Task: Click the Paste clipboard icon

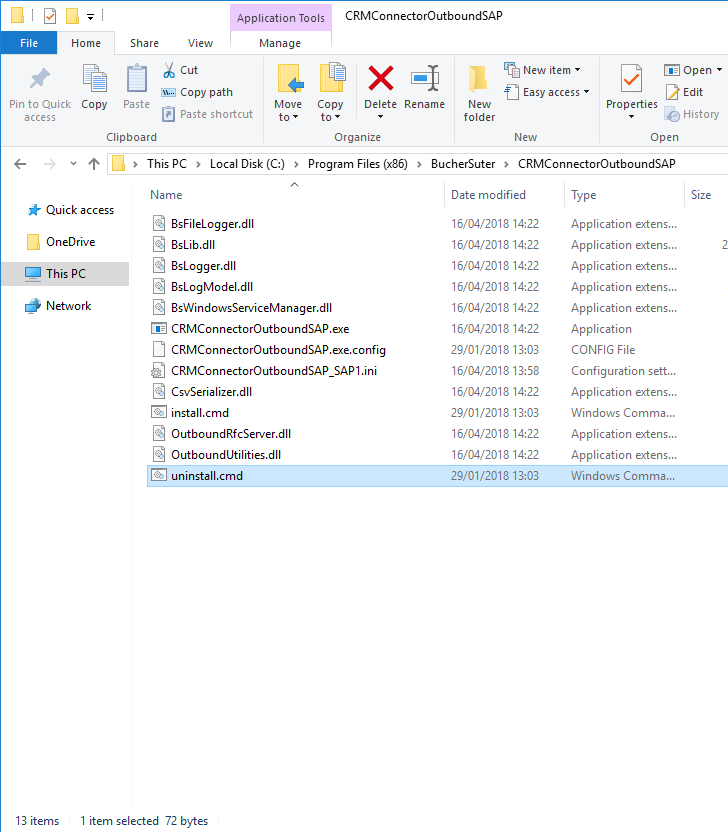Action: tap(136, 78)
